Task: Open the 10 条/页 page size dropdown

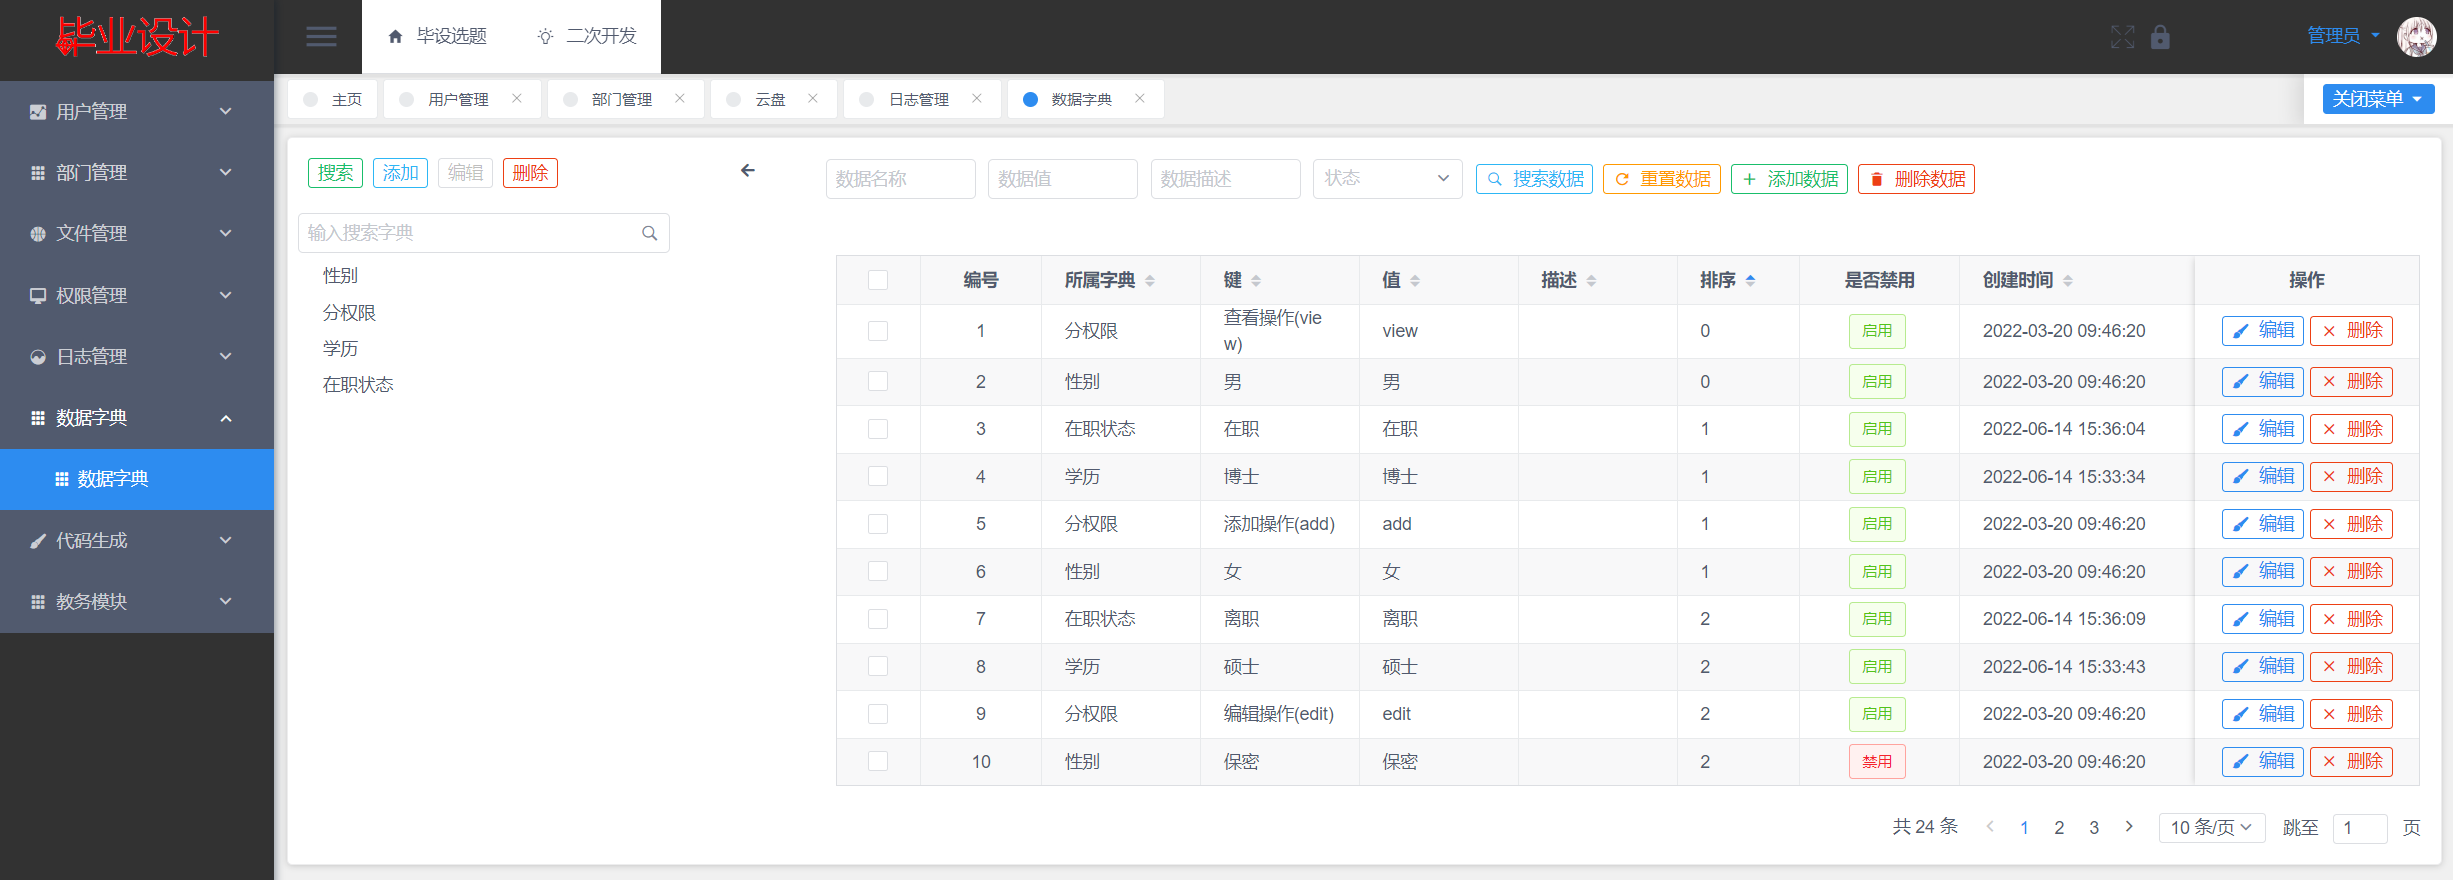Action: click(2211, 827)
